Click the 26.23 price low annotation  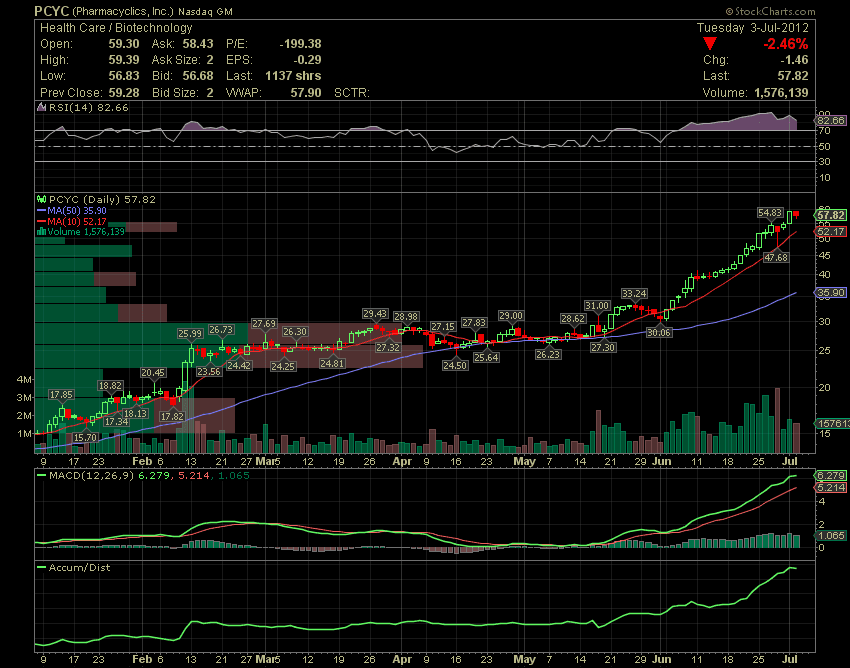click(x=548, y=354)
